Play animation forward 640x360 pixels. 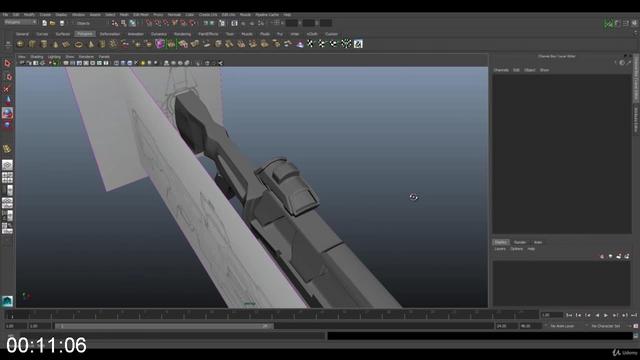(606, 315)
